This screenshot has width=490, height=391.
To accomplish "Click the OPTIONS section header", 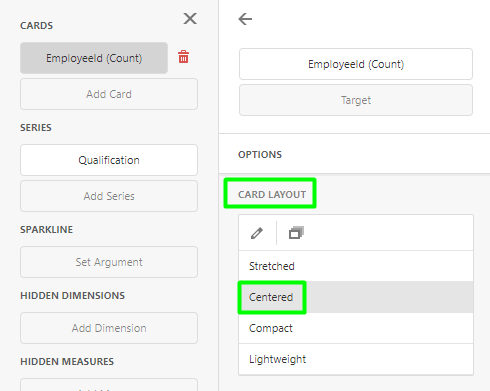I will [260, 155].
